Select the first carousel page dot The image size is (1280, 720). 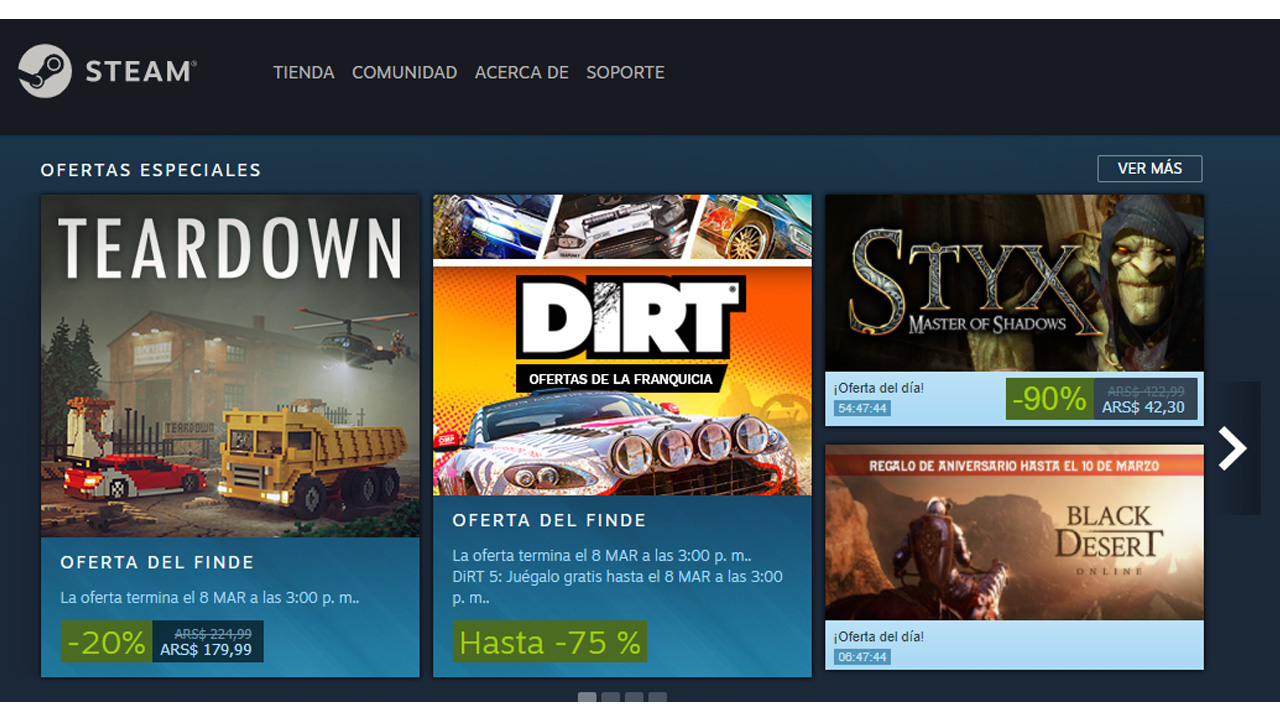tap(587, 698)
